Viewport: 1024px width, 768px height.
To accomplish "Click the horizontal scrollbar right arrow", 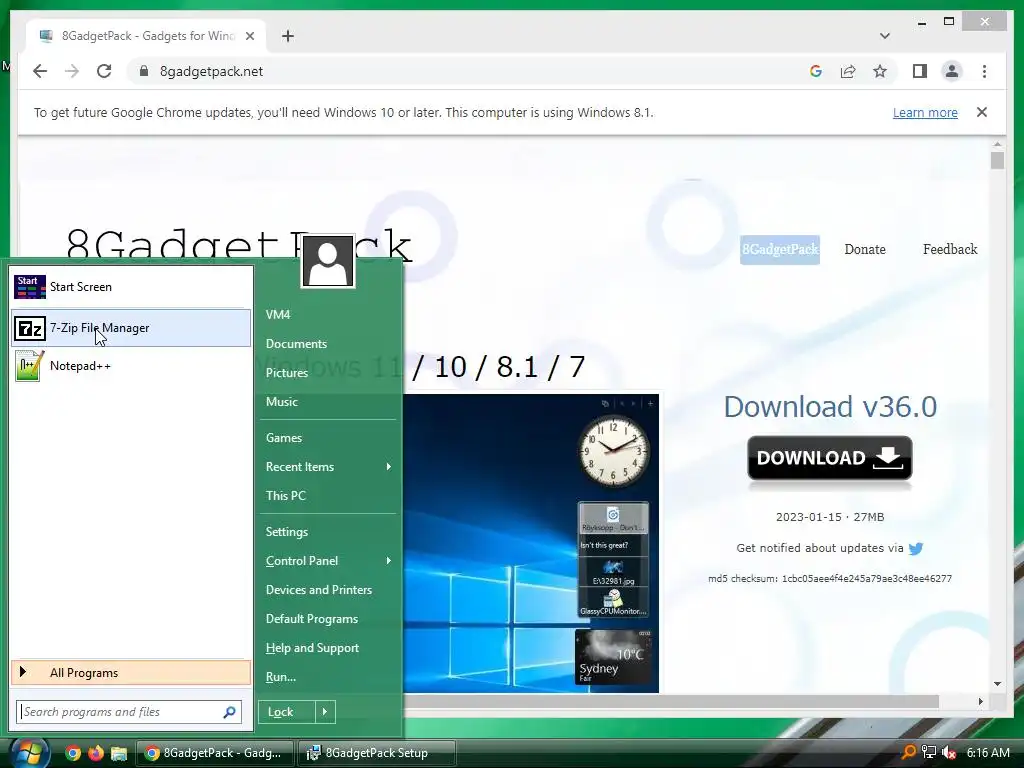I will click(x=980, y=701).
